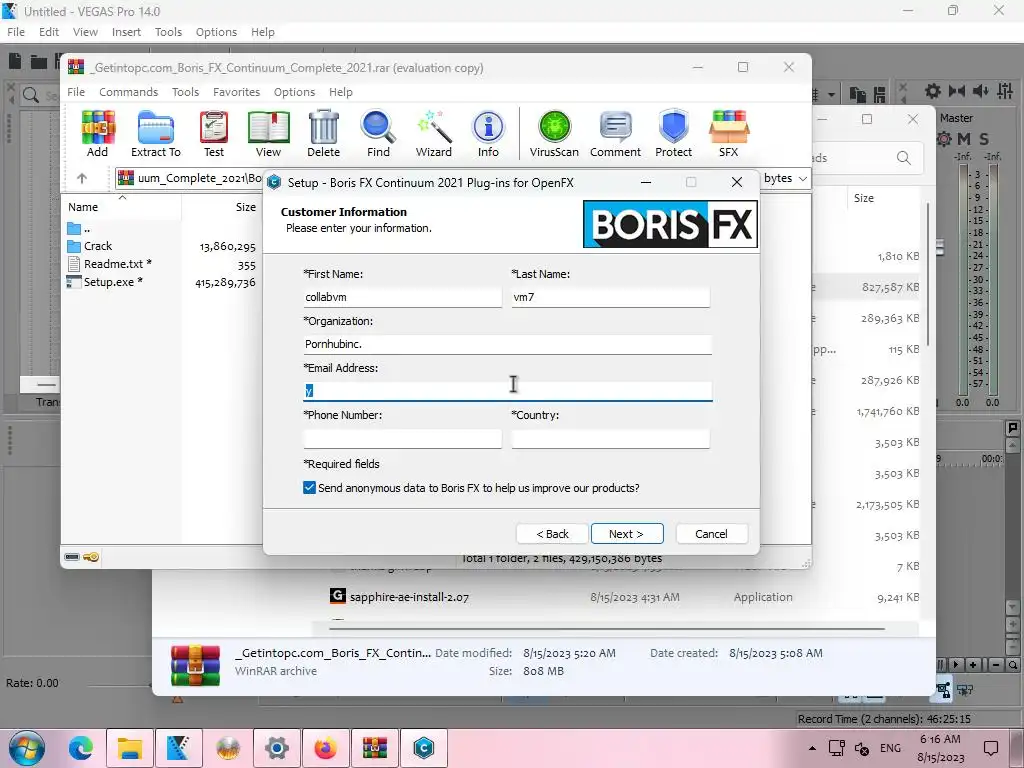Switch to WinRAR taskbar icon
This screenshot has width=1024, height=768.
pyautogui.click(x=375, y=748)
